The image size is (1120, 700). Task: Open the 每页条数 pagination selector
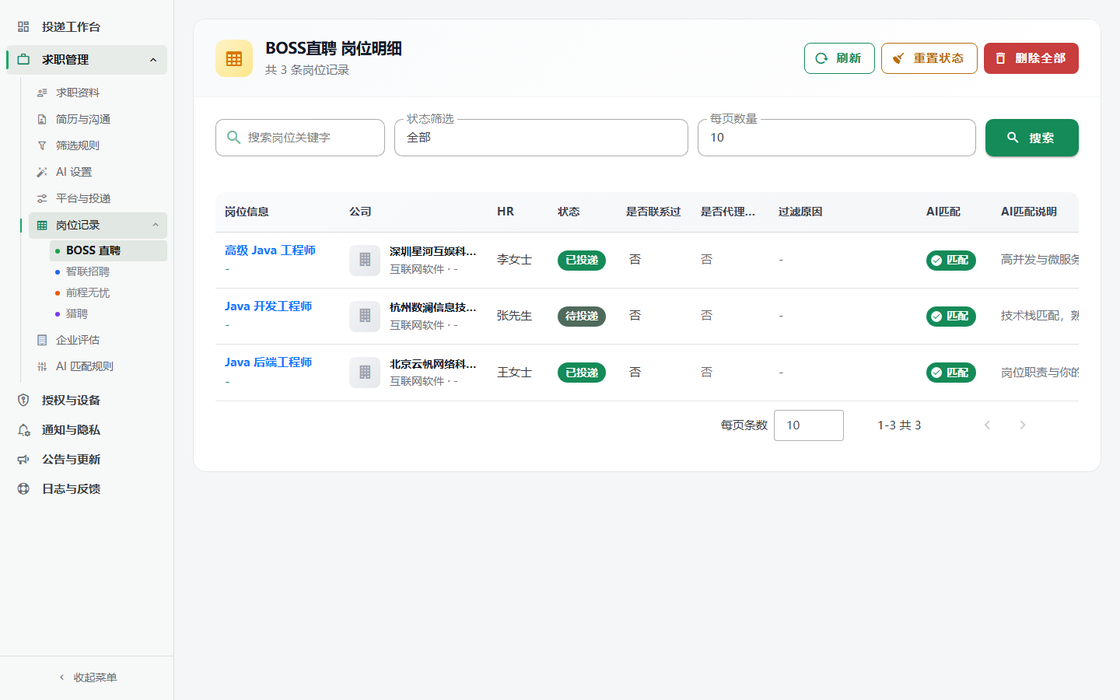point(809,425)
